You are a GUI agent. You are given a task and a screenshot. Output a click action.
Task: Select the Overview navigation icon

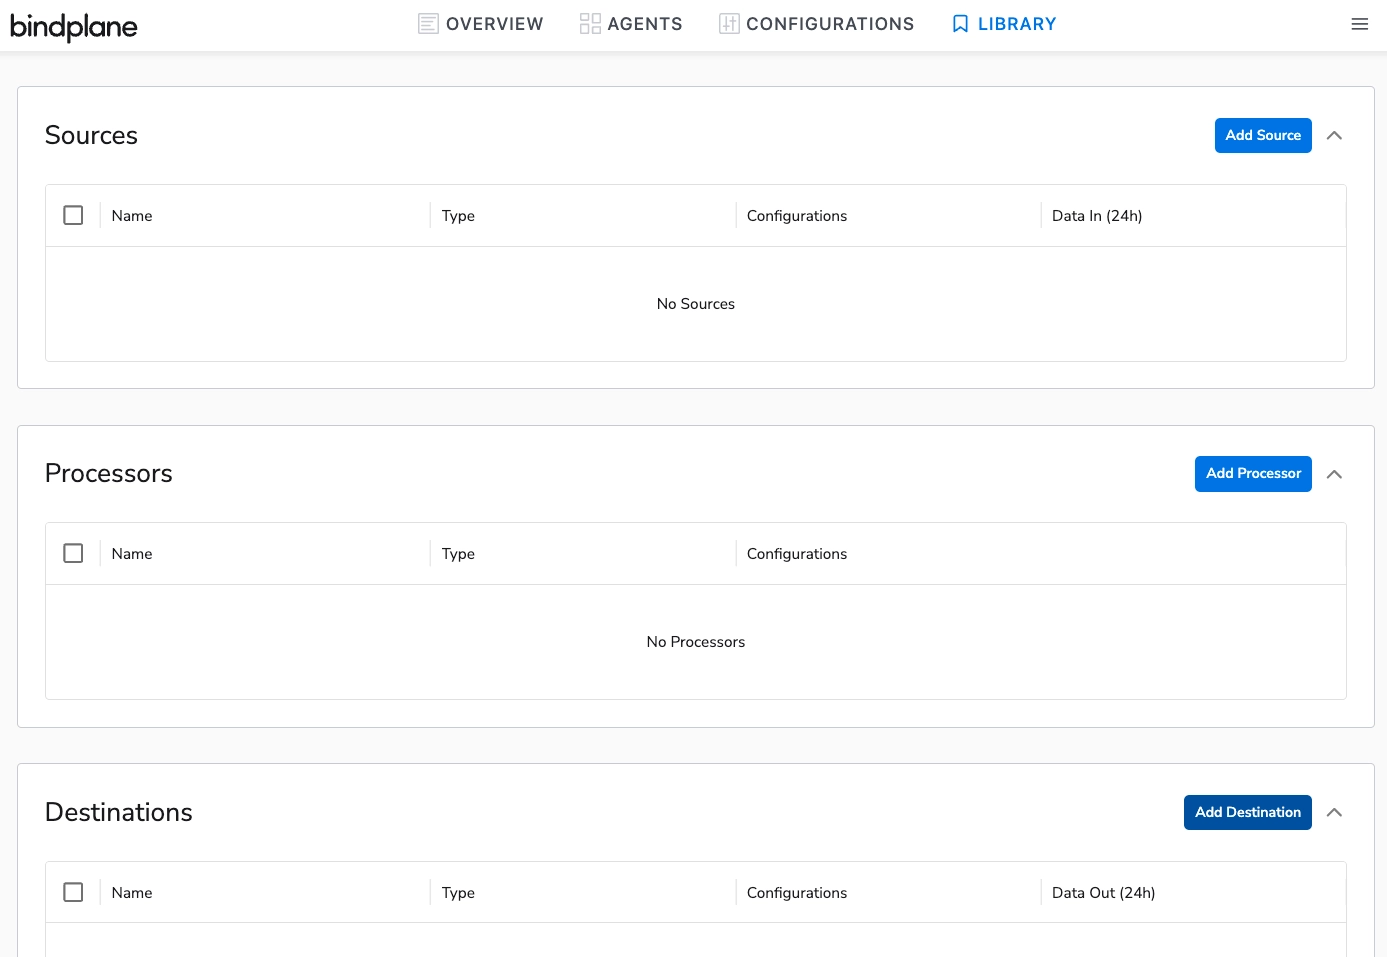click(x=428, y=23)
